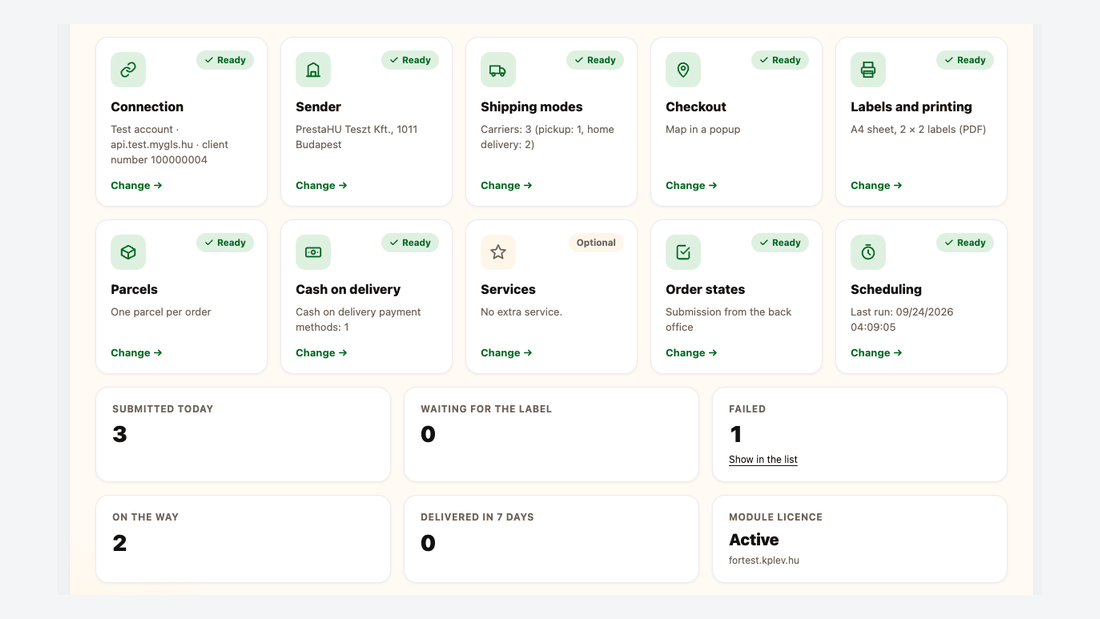Click the Labels and printing printer icon
This screenshot has height=619, width=1100.
tap(868, 69)
